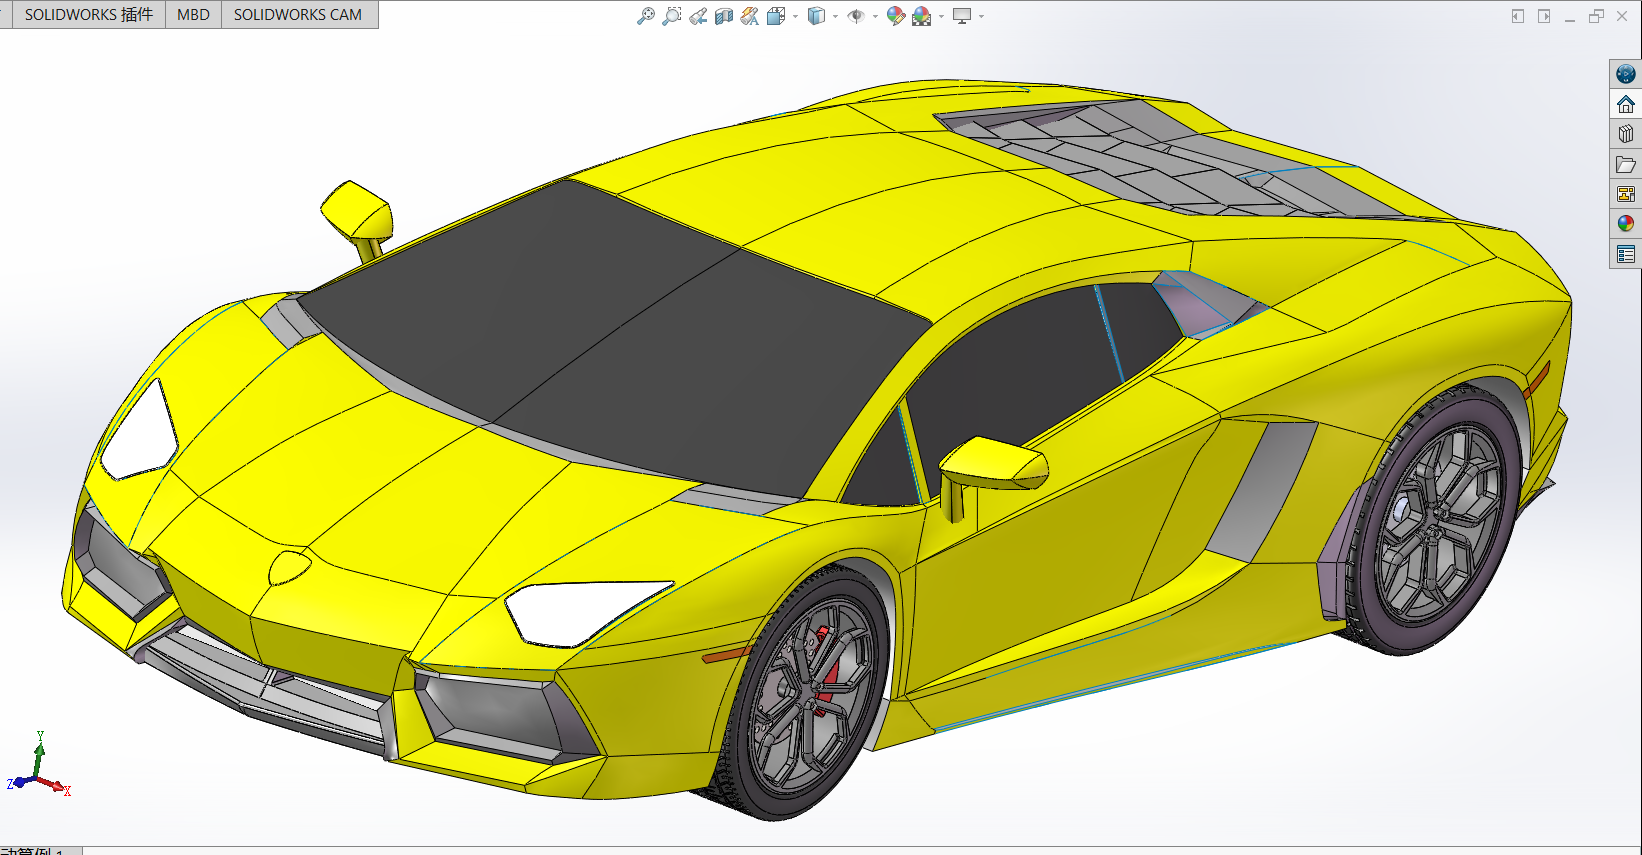Expand the View Orientation dropdown arrow
Viewport: 1642px width, 855px height.
(796, 16)
